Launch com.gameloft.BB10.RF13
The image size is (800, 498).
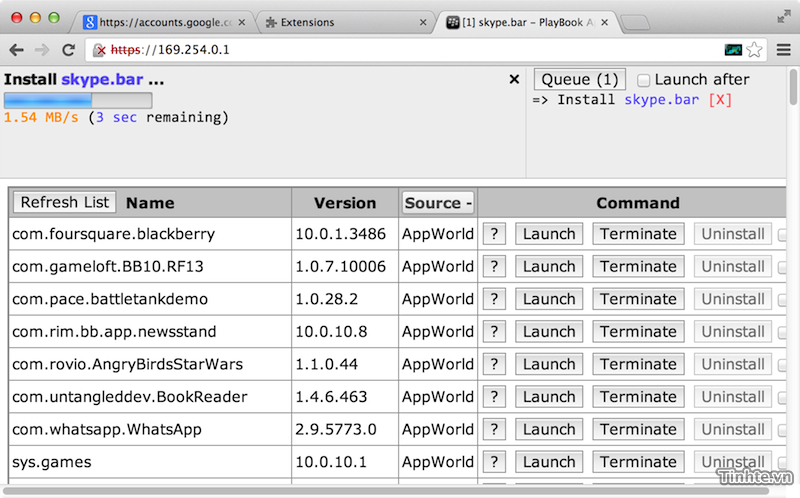549,266
